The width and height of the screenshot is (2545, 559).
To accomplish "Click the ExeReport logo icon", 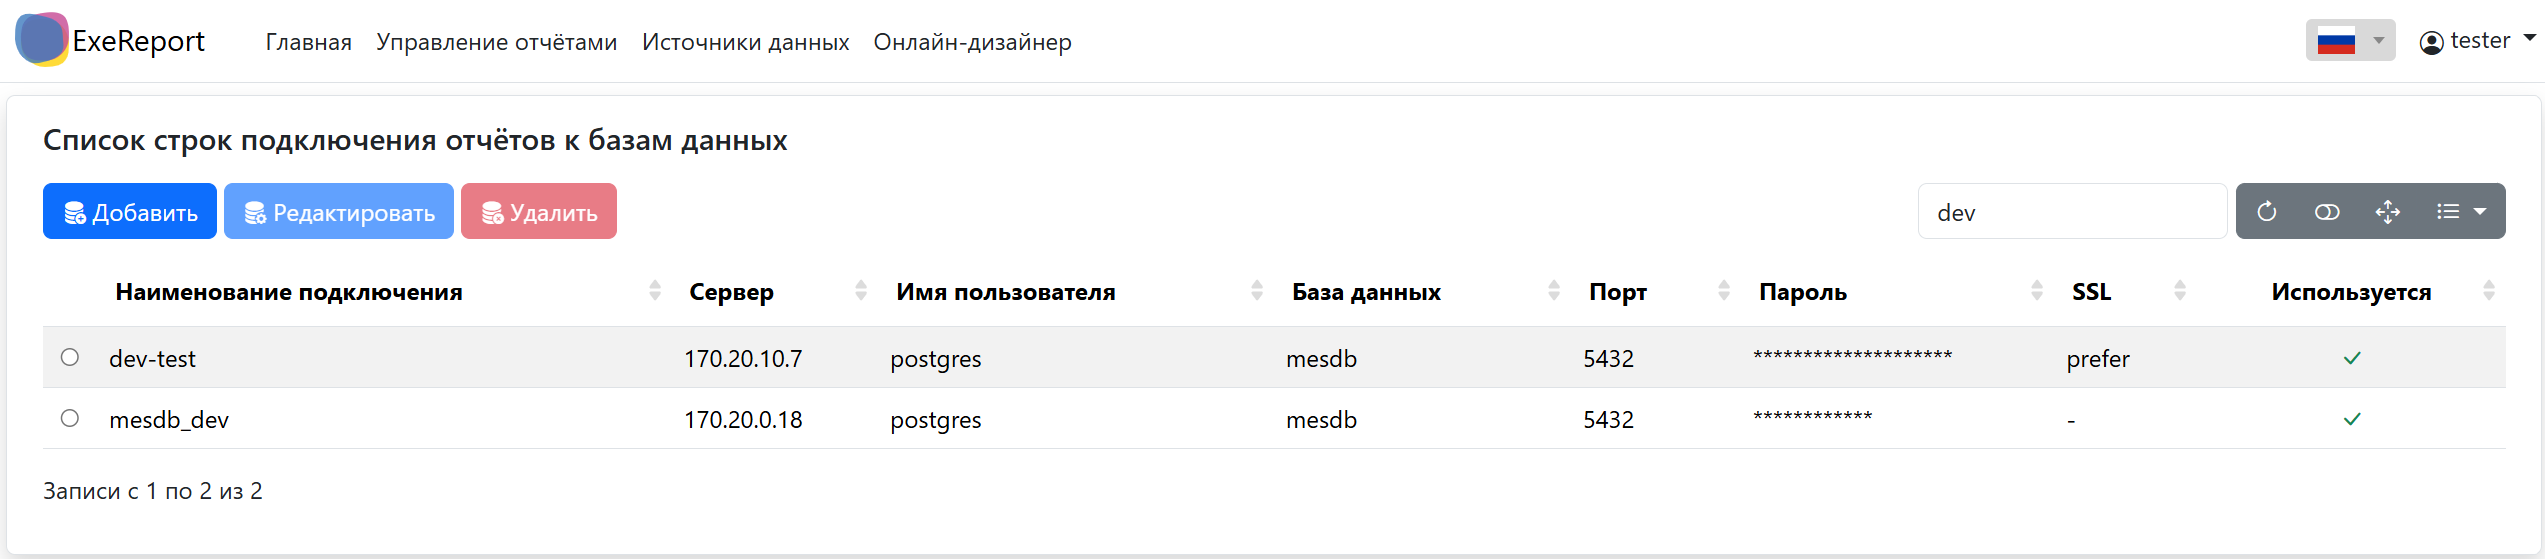I will point(41,40).
